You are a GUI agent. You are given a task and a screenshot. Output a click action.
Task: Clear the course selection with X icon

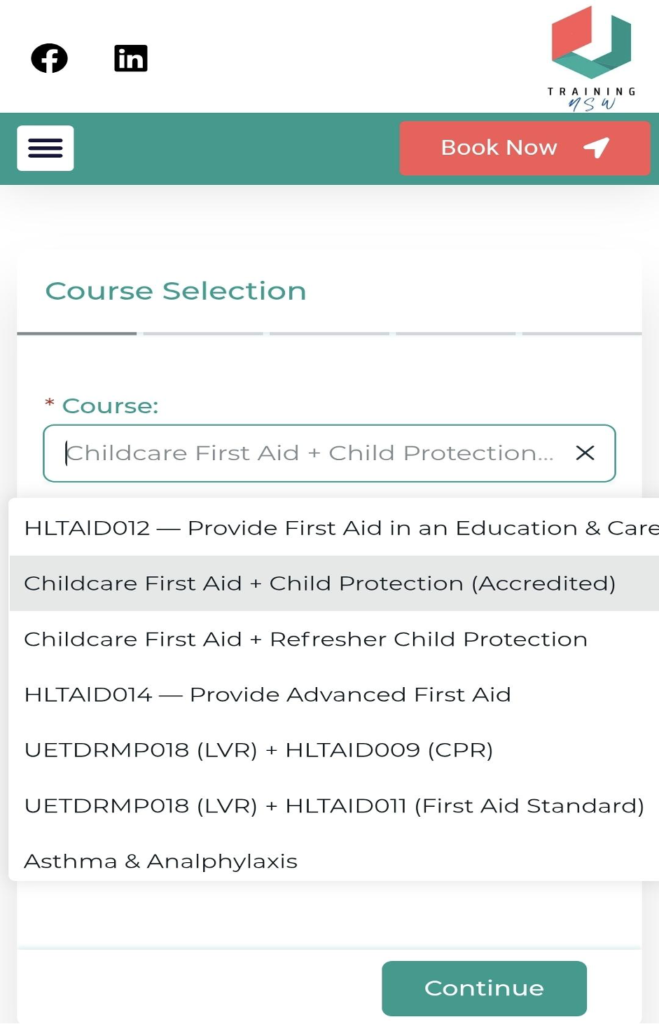(x=585, y=453)
